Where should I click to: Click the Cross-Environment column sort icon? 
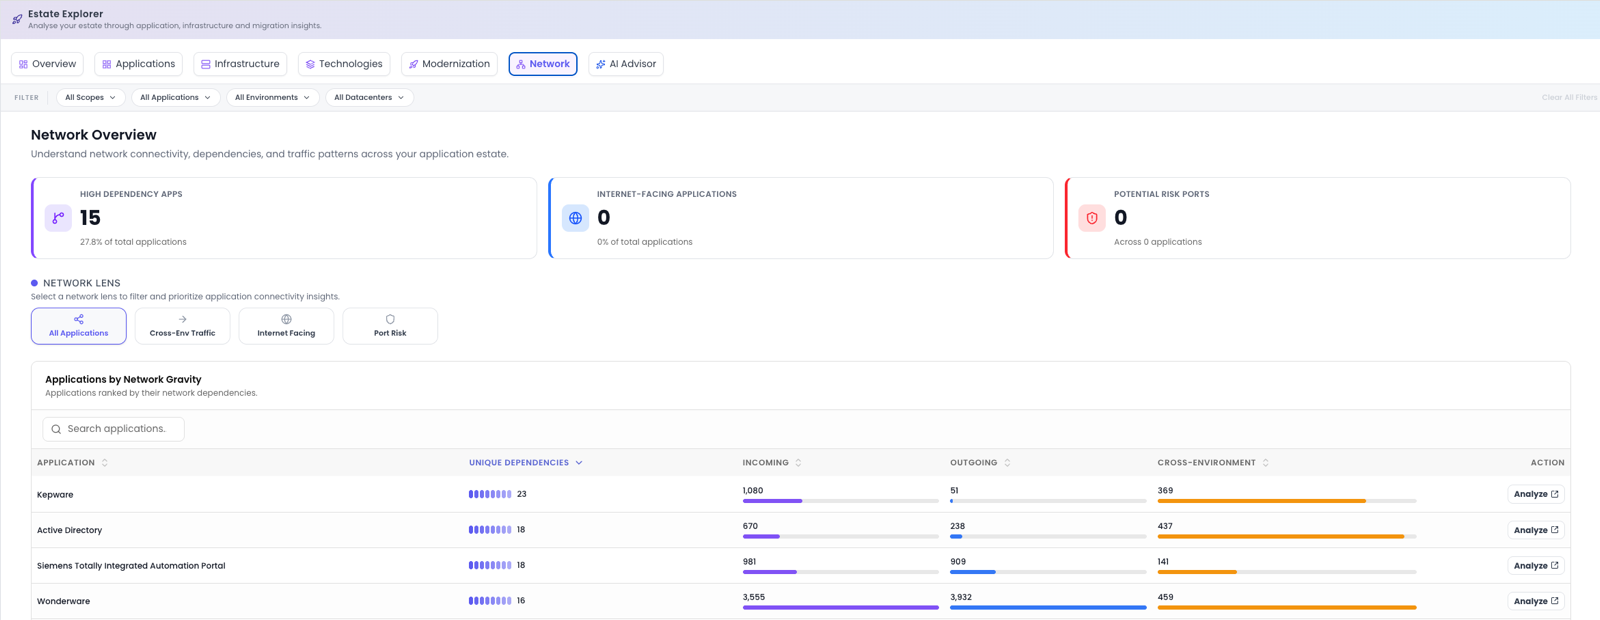point(1266,463)
